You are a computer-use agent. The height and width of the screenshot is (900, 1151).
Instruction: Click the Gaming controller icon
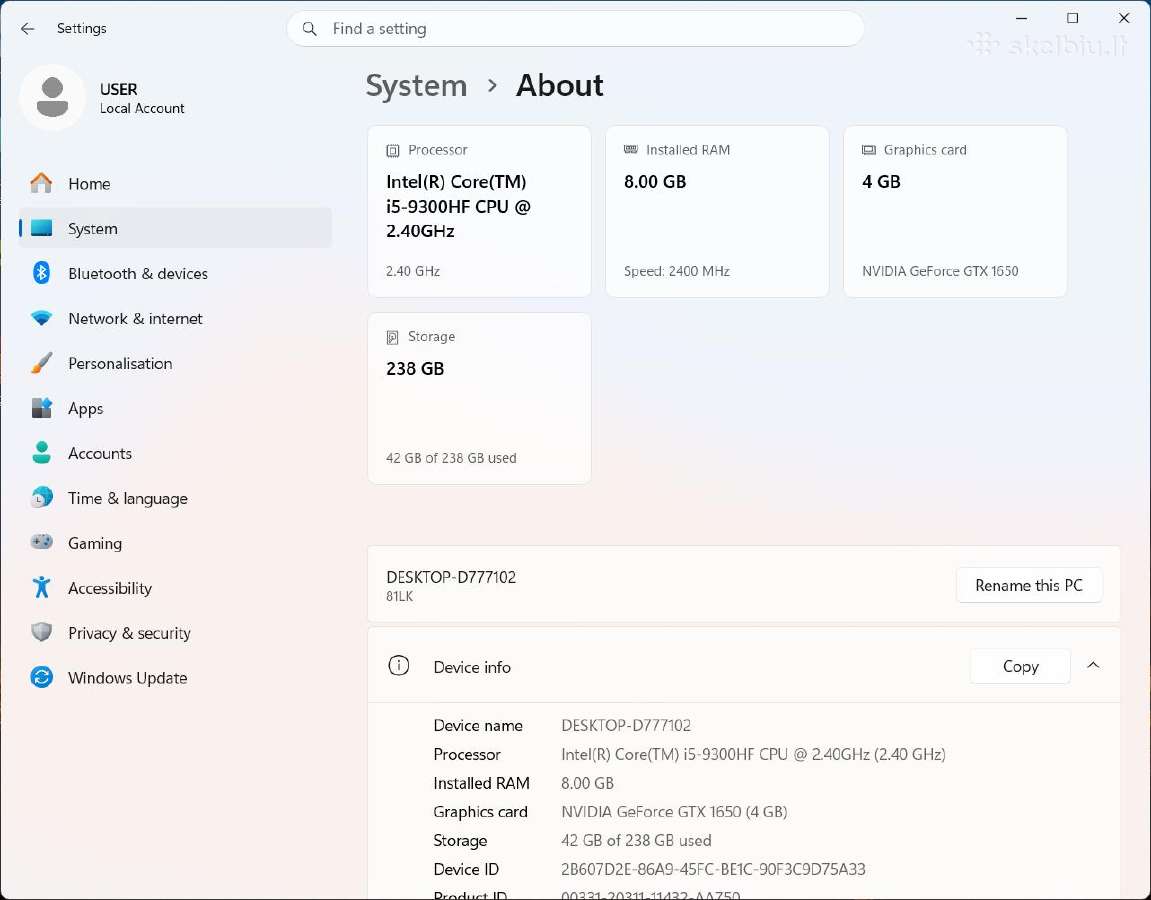tap(41, 542)
